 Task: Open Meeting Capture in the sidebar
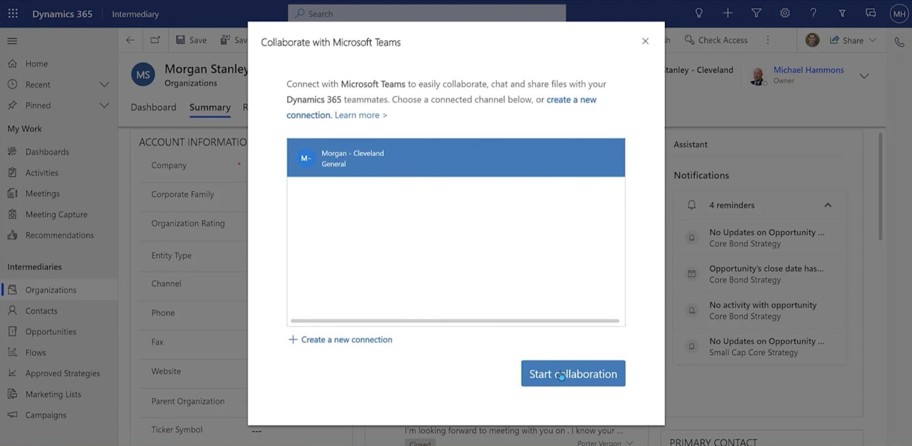coord(58,215)
